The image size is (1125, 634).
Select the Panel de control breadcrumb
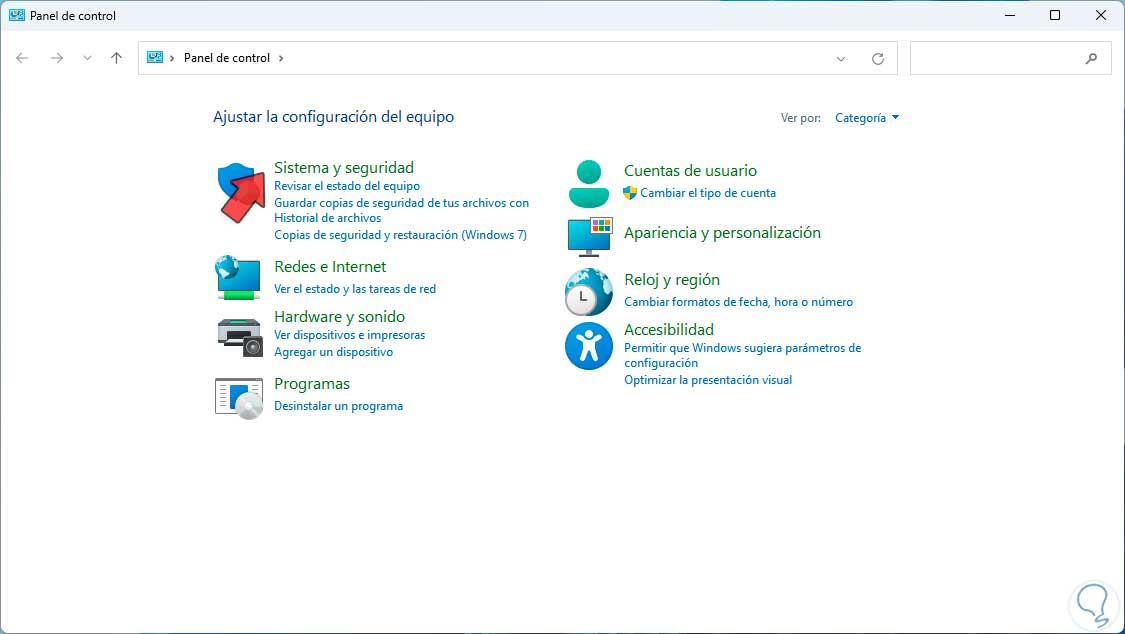[x=227, y=58]
